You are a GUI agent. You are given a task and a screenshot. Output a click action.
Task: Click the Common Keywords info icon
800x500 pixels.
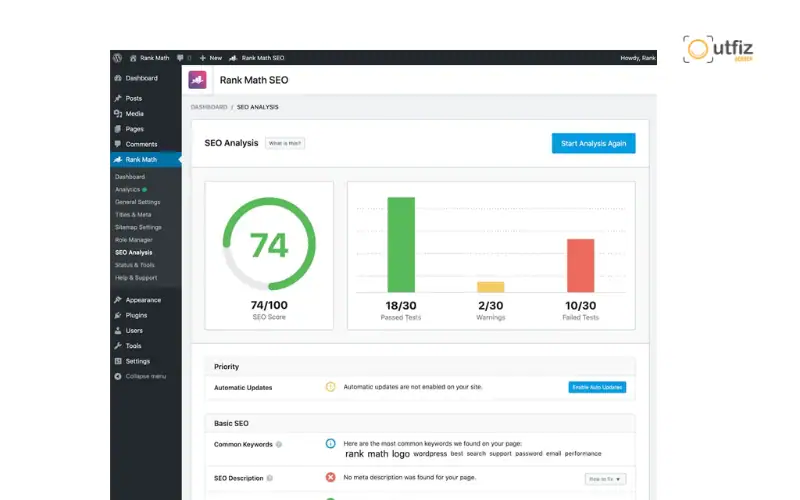tap(331, 443)
